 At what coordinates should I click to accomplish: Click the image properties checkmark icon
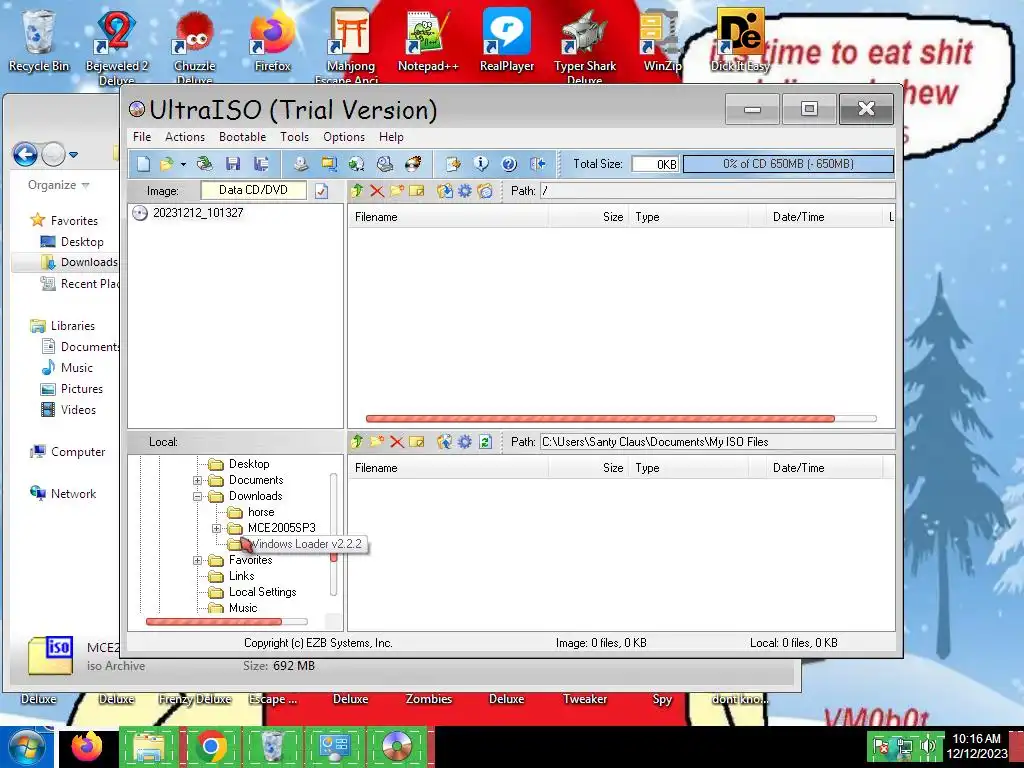321,191
